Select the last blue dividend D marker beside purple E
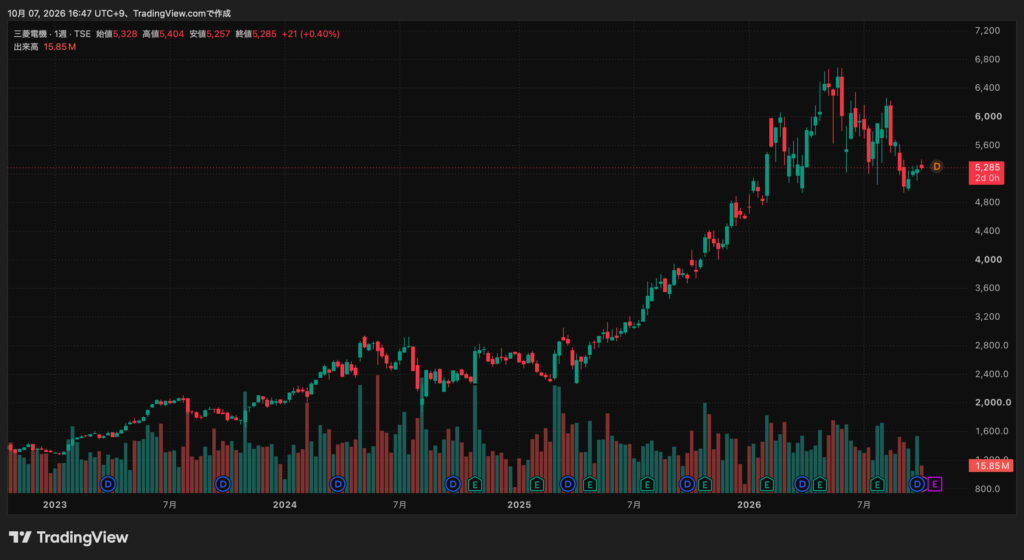The height and width of the screenshot is (560, 1024). 917,484
